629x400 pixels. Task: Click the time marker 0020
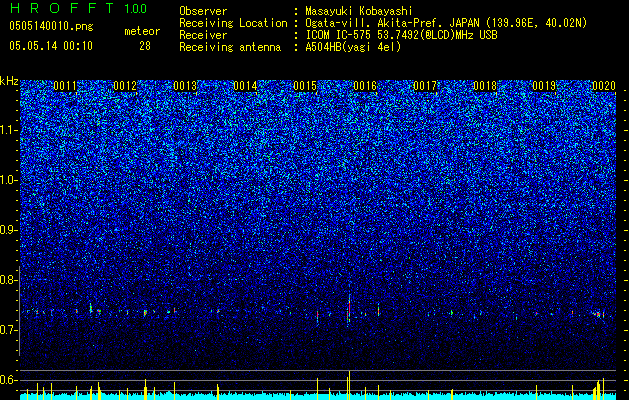604,86
